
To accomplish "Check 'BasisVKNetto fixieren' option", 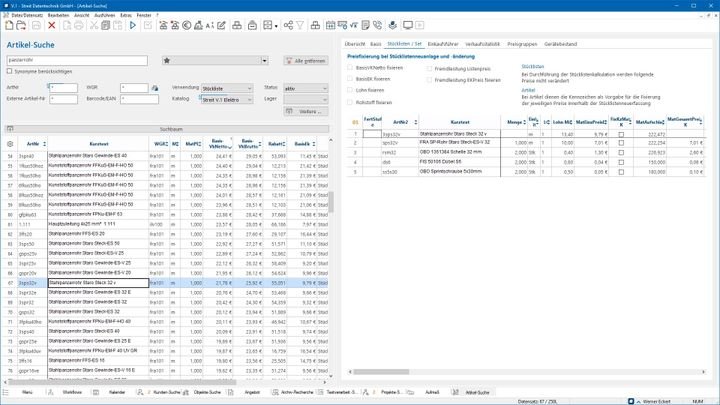I will (350, 68).
